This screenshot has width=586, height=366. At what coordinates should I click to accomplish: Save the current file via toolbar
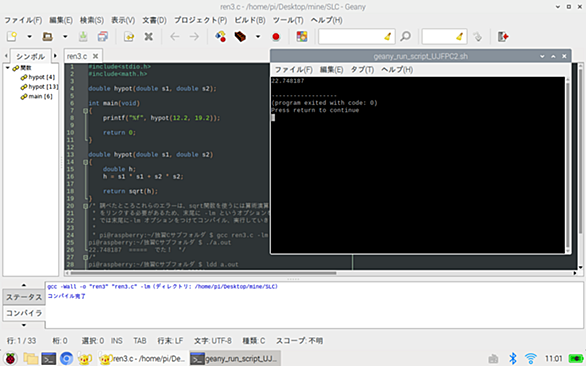[x=83, y=37]
